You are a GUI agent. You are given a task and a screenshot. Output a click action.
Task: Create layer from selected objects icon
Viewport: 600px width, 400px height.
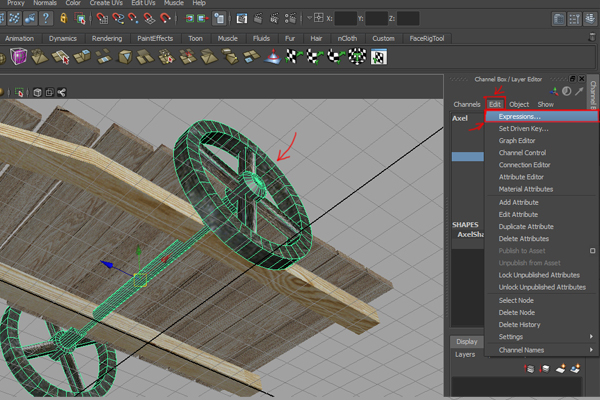click(575, 369)
